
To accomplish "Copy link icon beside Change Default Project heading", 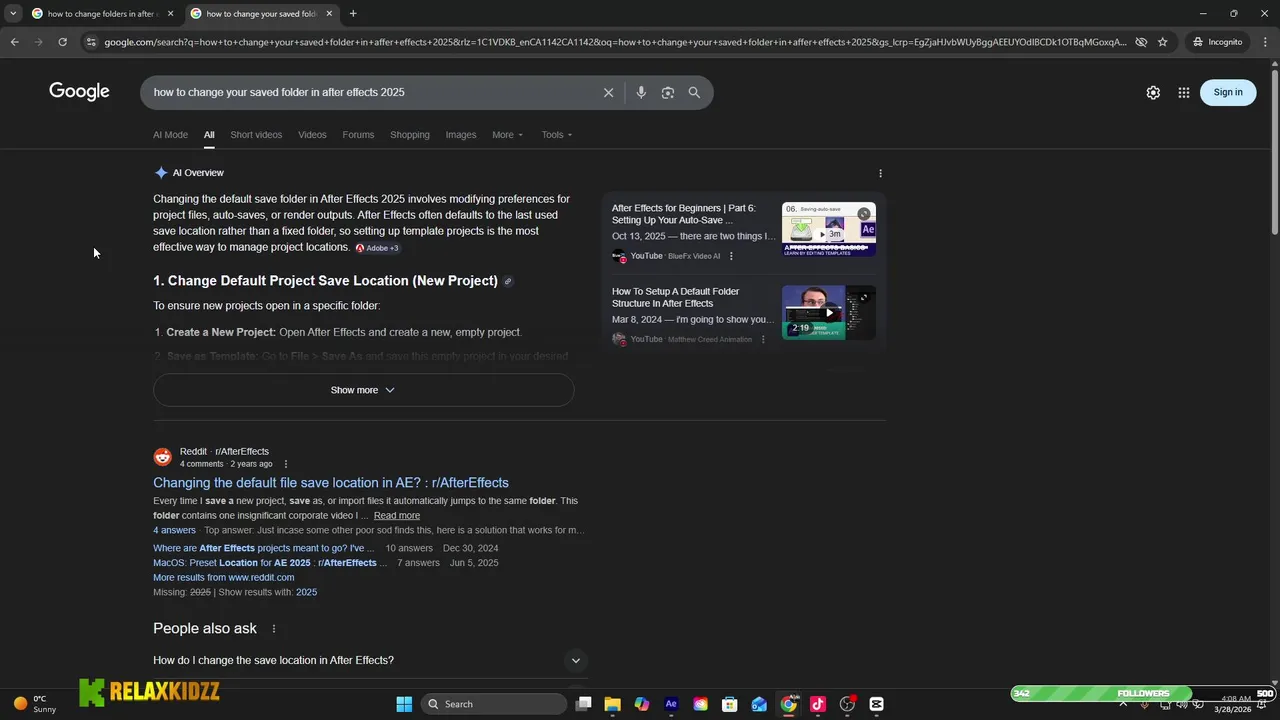I will [x=508, y=281].
